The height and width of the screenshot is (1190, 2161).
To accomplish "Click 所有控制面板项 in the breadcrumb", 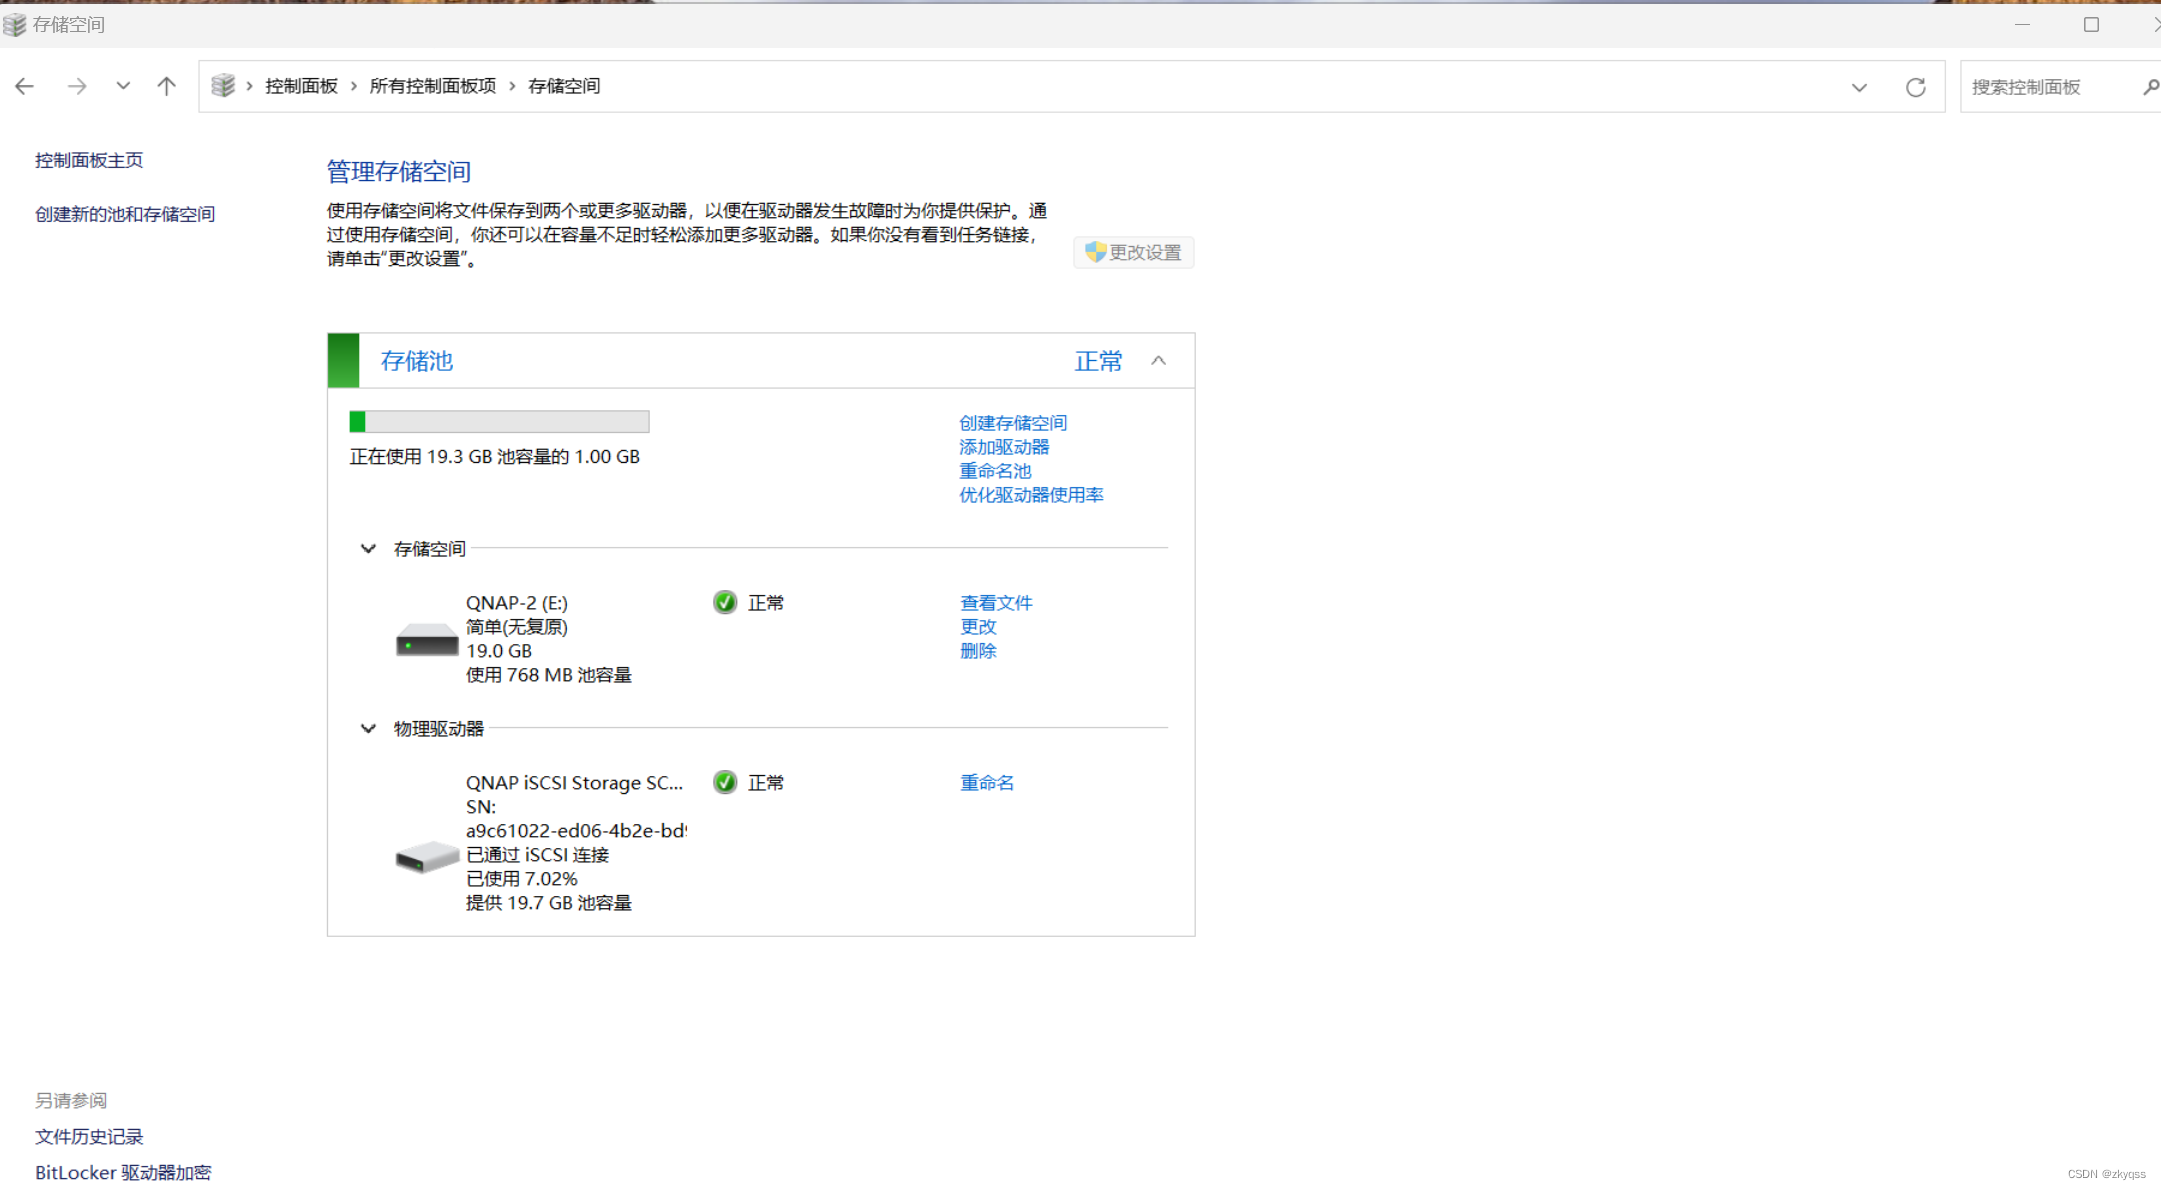I will 432,86.
